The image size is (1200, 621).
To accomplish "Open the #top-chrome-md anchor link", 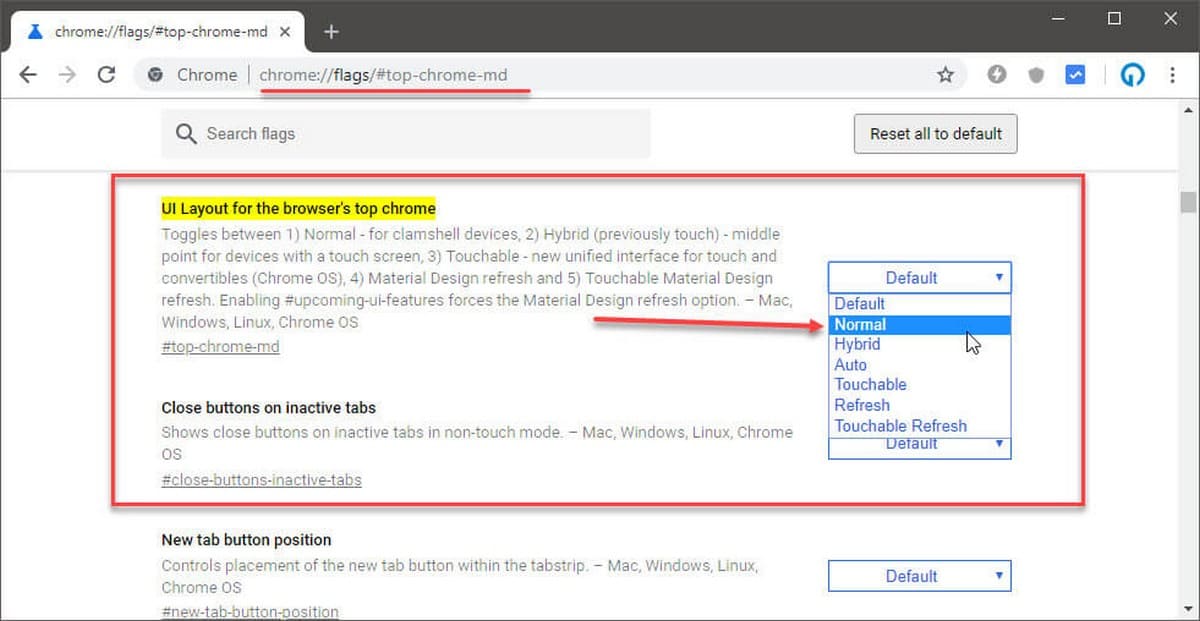I will [220, 347].
